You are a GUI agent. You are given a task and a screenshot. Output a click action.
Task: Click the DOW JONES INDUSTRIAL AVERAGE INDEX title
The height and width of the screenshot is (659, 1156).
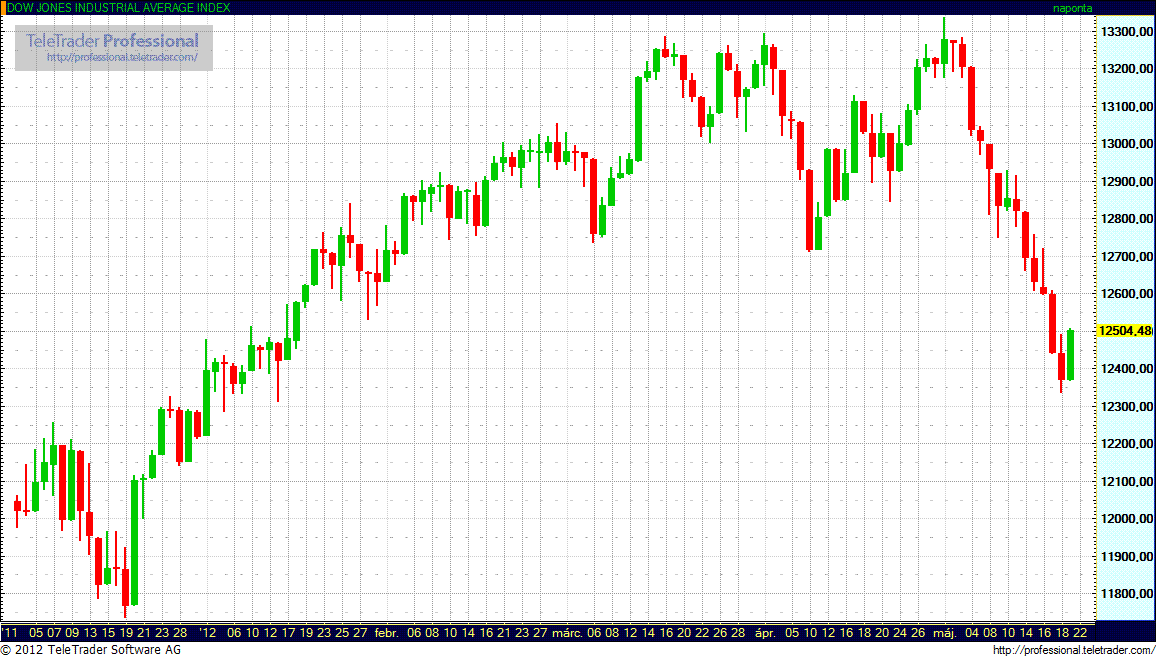(x=118, y=7)
